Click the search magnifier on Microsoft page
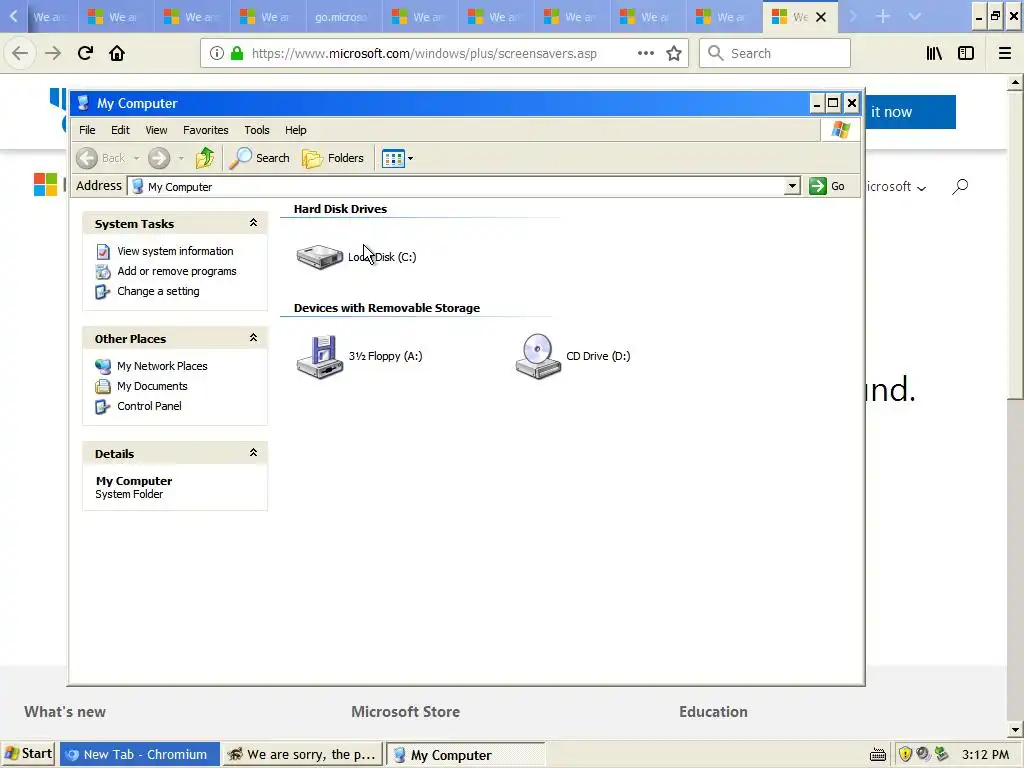Image resolution: width=1024 pixels, height=768 pixels. point(960,187)
